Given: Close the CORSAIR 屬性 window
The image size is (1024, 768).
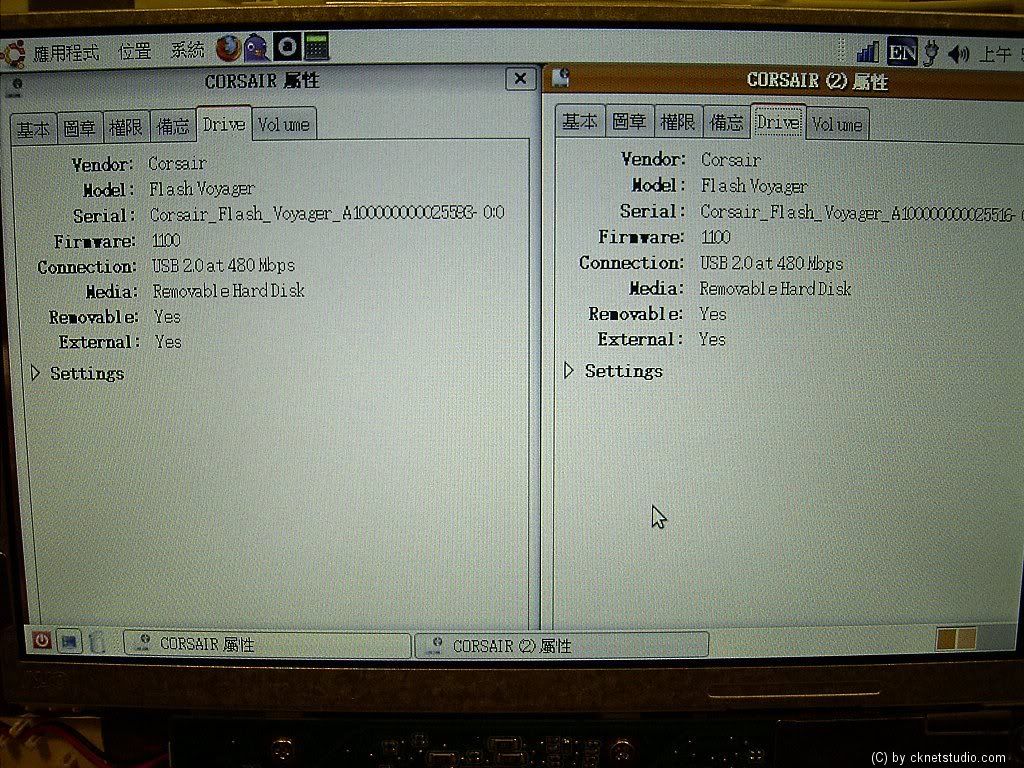Looking at the screenshot, I should [520, 79].
